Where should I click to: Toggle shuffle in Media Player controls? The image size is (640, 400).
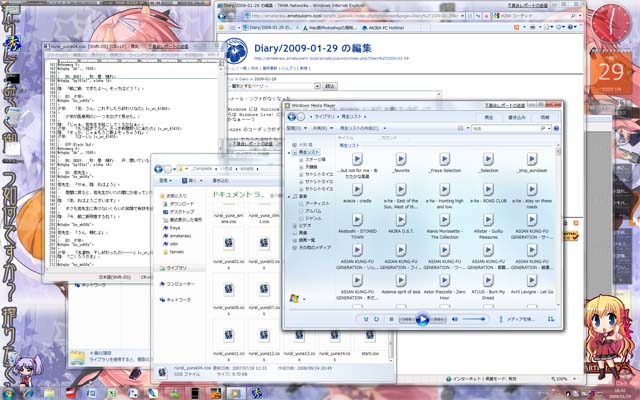point(365,319)
